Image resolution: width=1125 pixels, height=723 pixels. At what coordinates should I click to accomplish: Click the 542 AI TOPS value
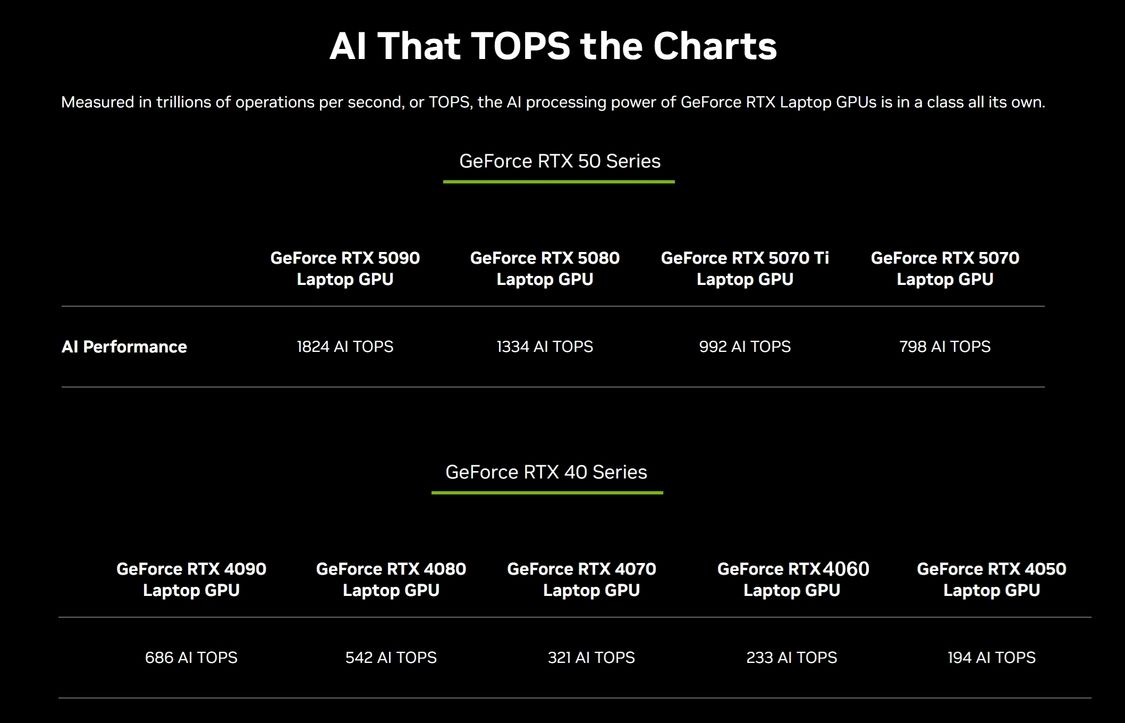coord(391,658)
